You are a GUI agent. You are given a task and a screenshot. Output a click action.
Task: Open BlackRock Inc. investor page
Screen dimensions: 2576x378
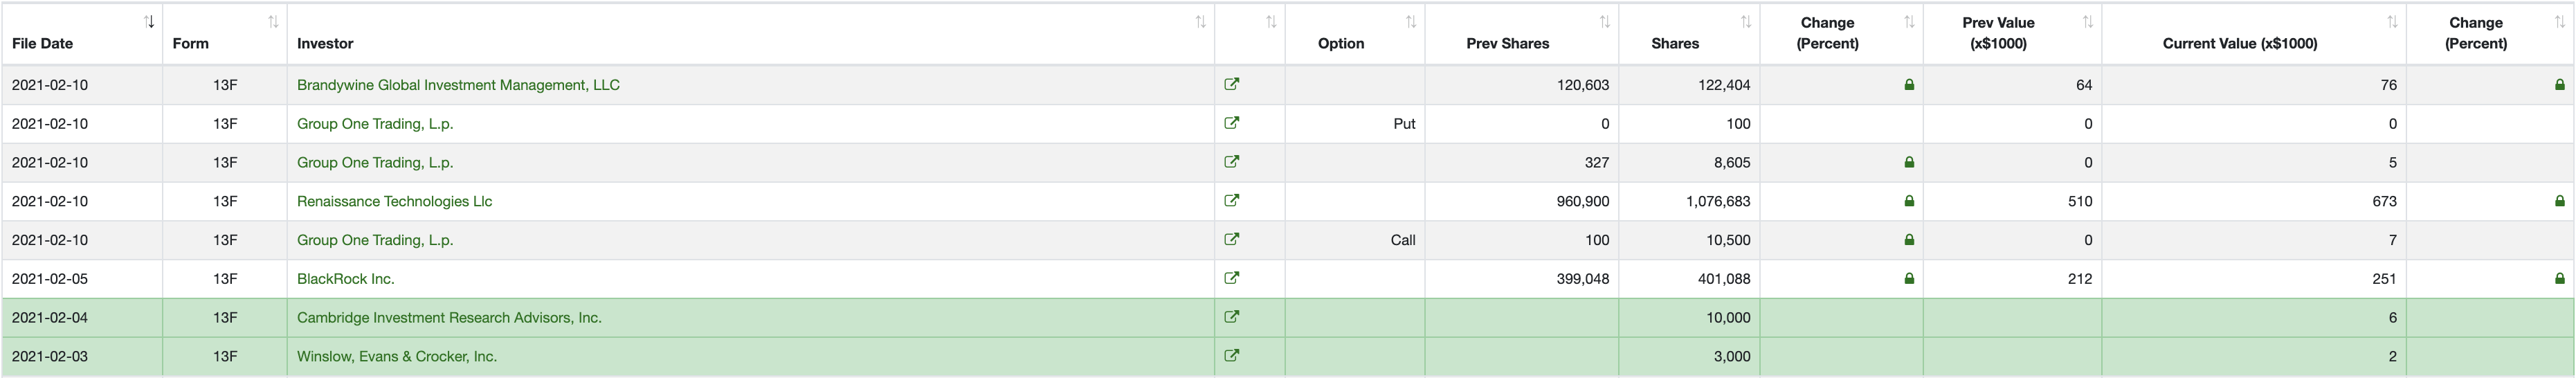tap(346, 279)
